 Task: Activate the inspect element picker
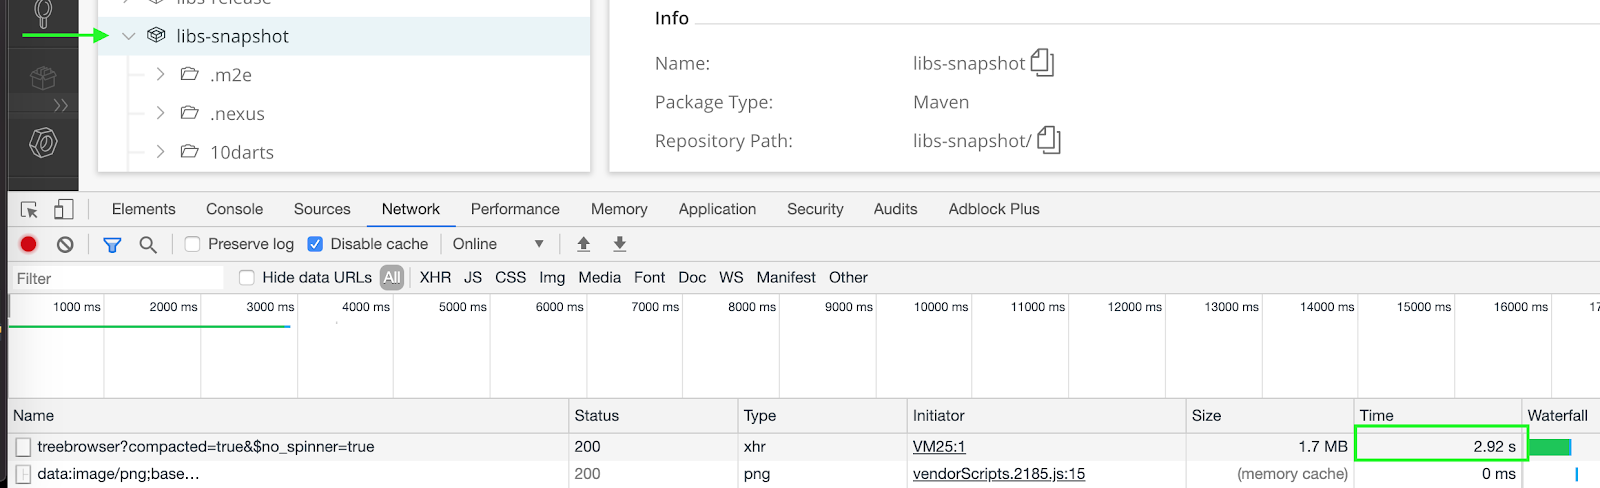coord(29,209)
